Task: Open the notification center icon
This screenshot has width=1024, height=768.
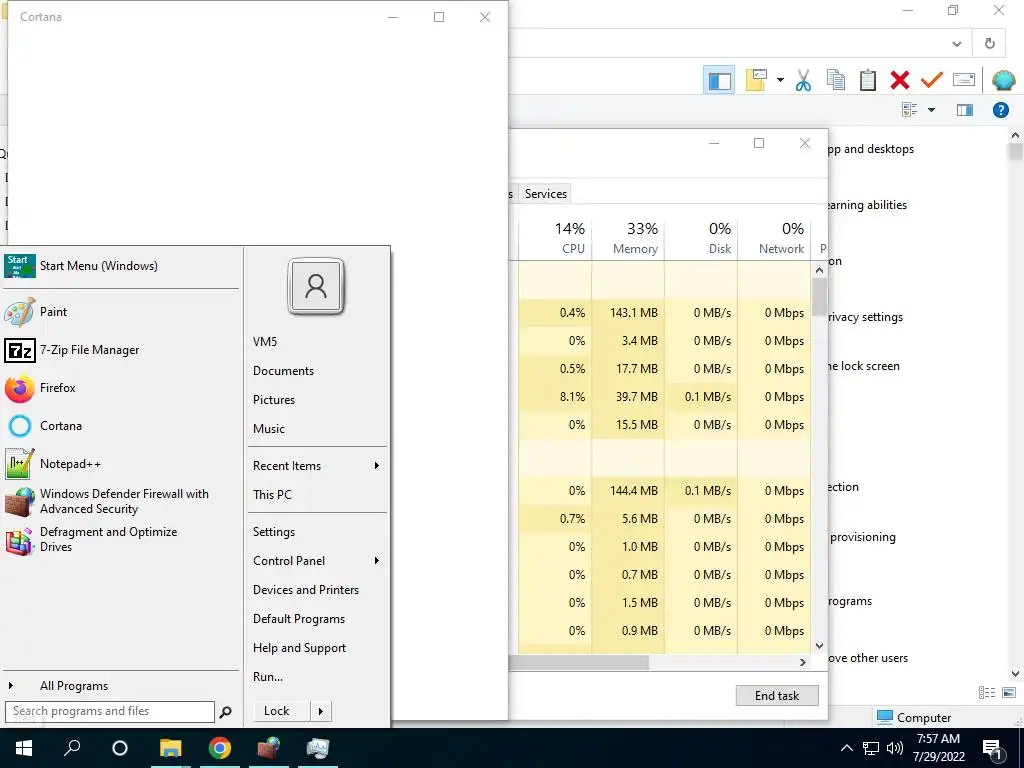Action: 993,749
